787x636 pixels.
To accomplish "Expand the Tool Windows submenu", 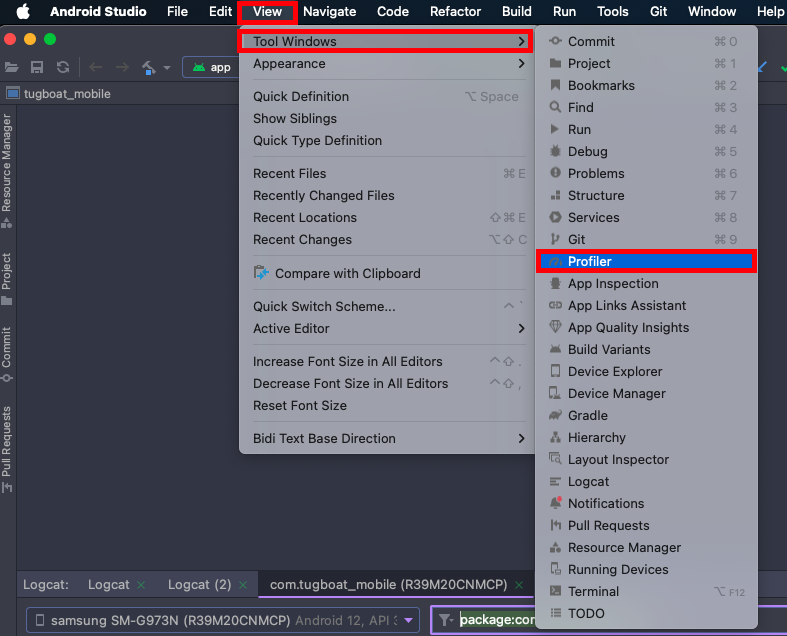I will (386, 41).
